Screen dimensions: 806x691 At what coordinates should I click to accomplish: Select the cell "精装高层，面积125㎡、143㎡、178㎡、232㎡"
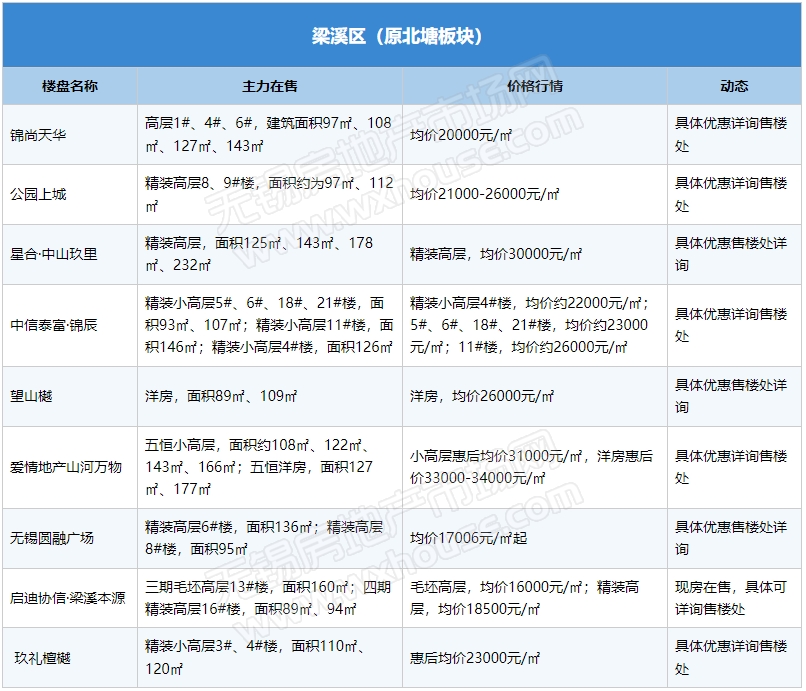[x=269, y=254]
